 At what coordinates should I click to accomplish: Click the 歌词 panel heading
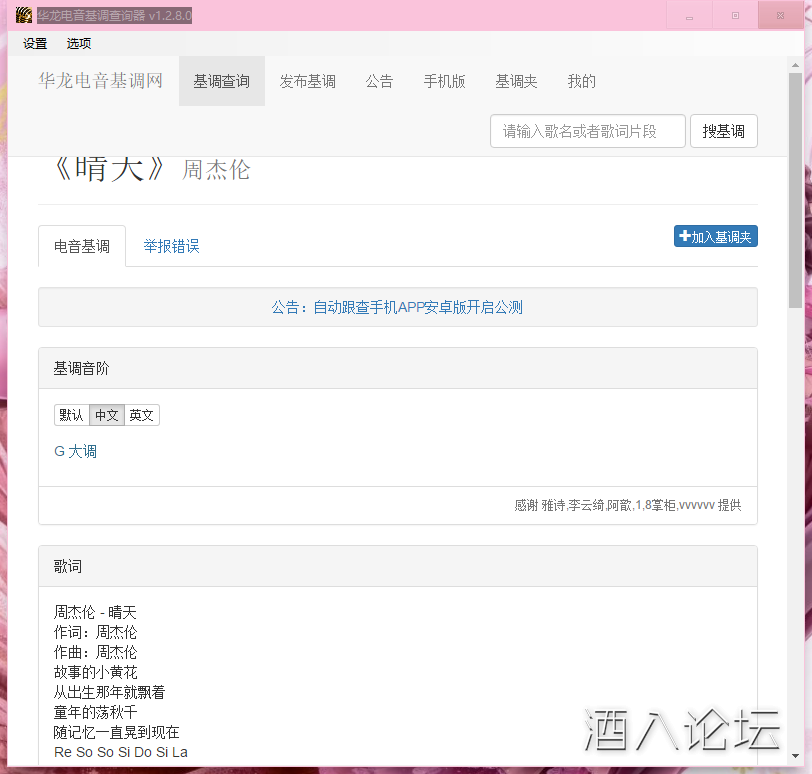click(x=67, y=566)
